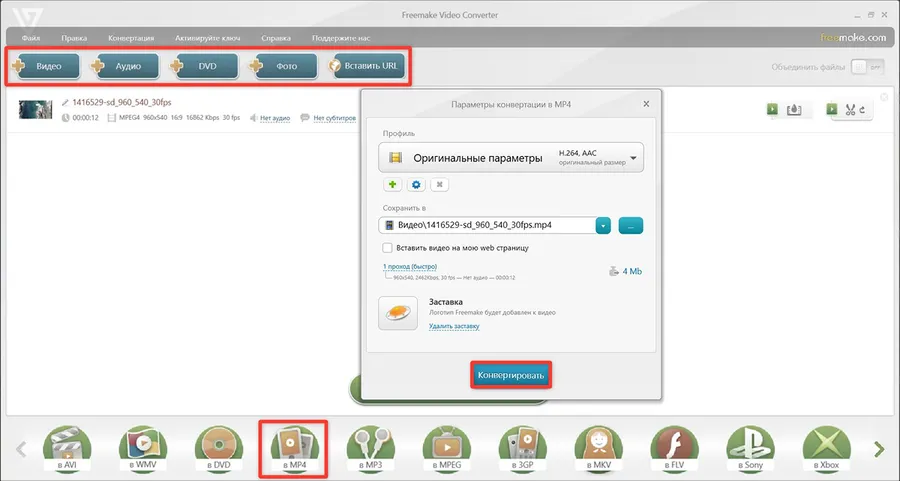Choose the в MP4 output format
This screenshot has height=481, width=900.
(294, 449)
